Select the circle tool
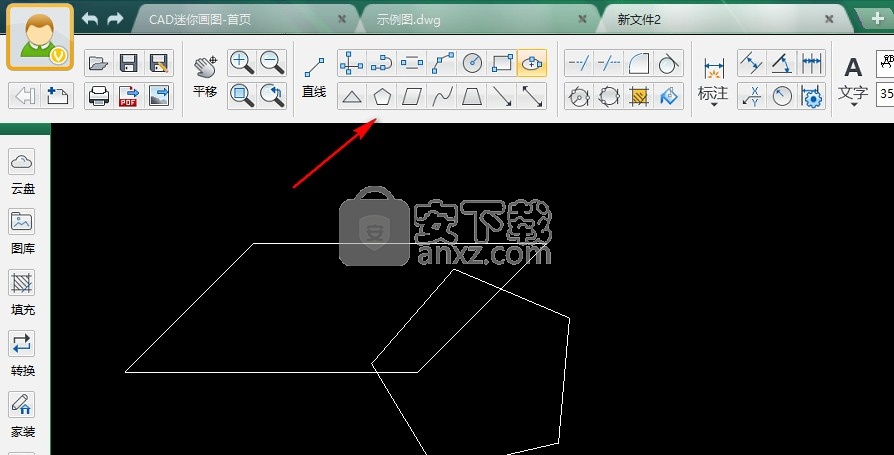This screenshot has height=455, width=894. [472, 63]
